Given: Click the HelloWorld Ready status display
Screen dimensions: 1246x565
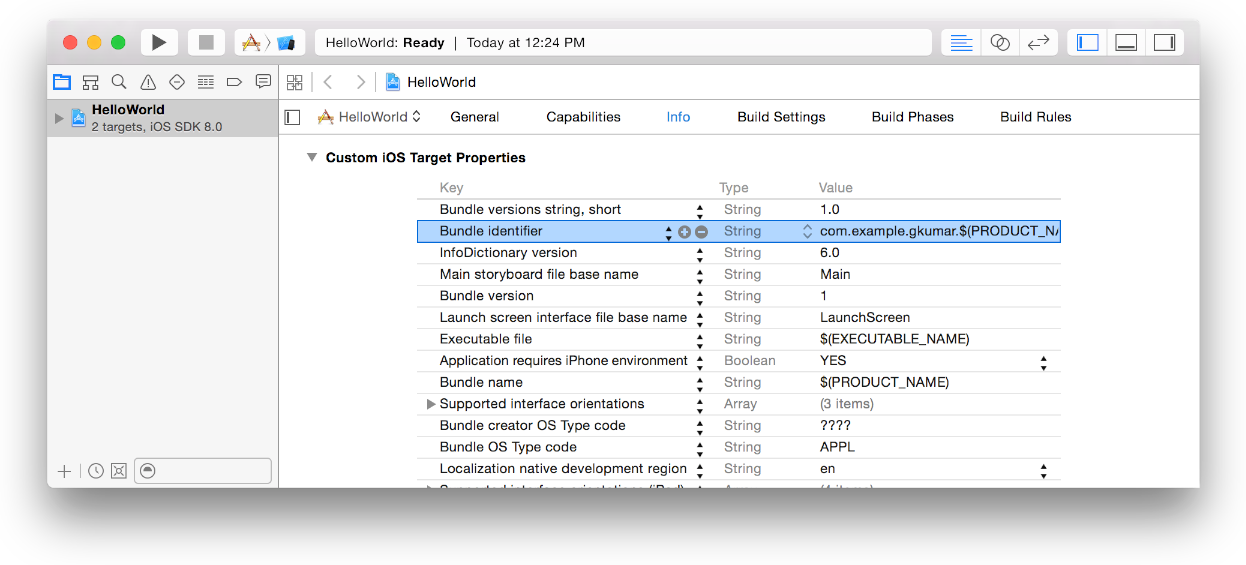Looking at the screenshot, I should click(623, 42).
